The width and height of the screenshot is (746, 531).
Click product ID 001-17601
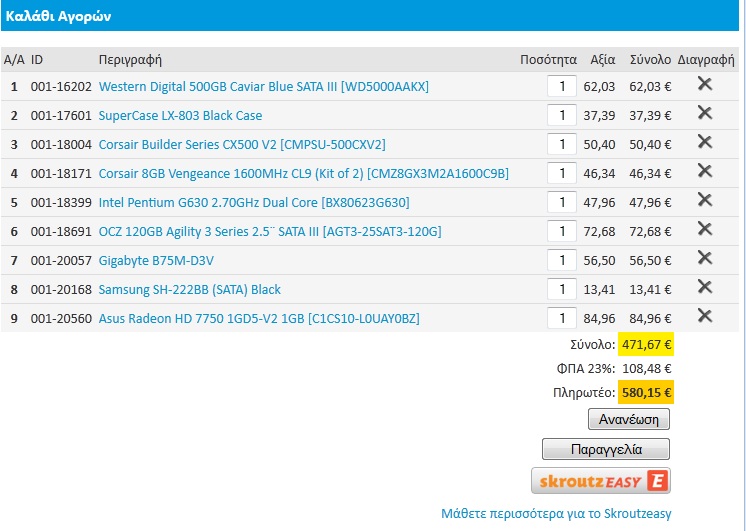(x=61, y=116)
